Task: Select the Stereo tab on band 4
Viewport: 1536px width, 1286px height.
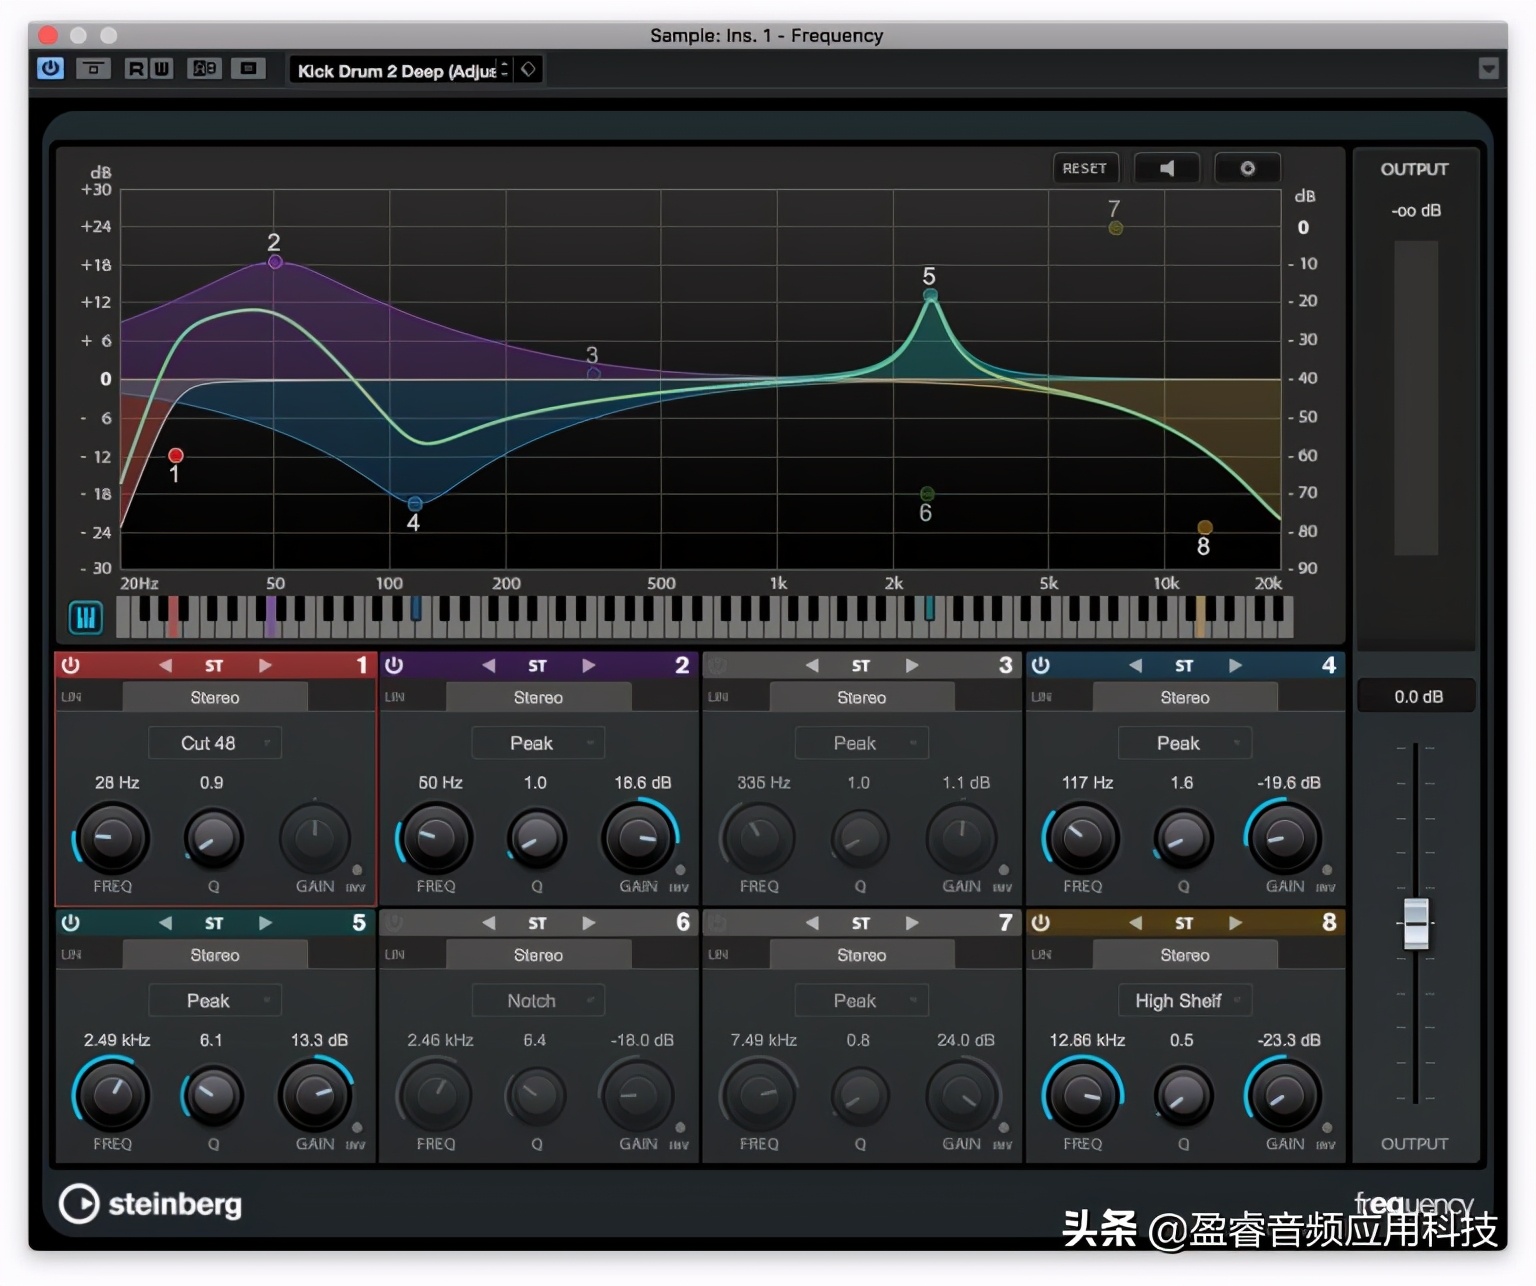Action: click(x=1184, y=697)
